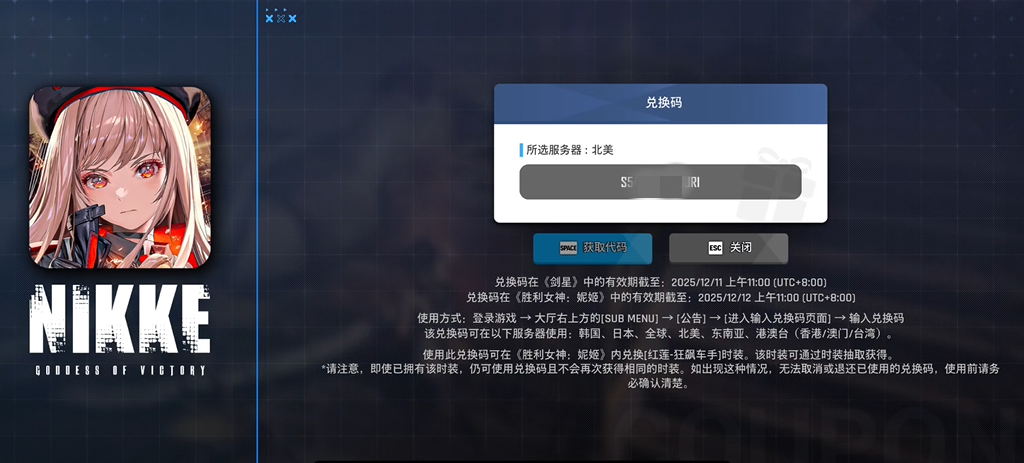Click the supported servers list line
Viewport: 1024px width, 463px height.
(x=660, y=334)
